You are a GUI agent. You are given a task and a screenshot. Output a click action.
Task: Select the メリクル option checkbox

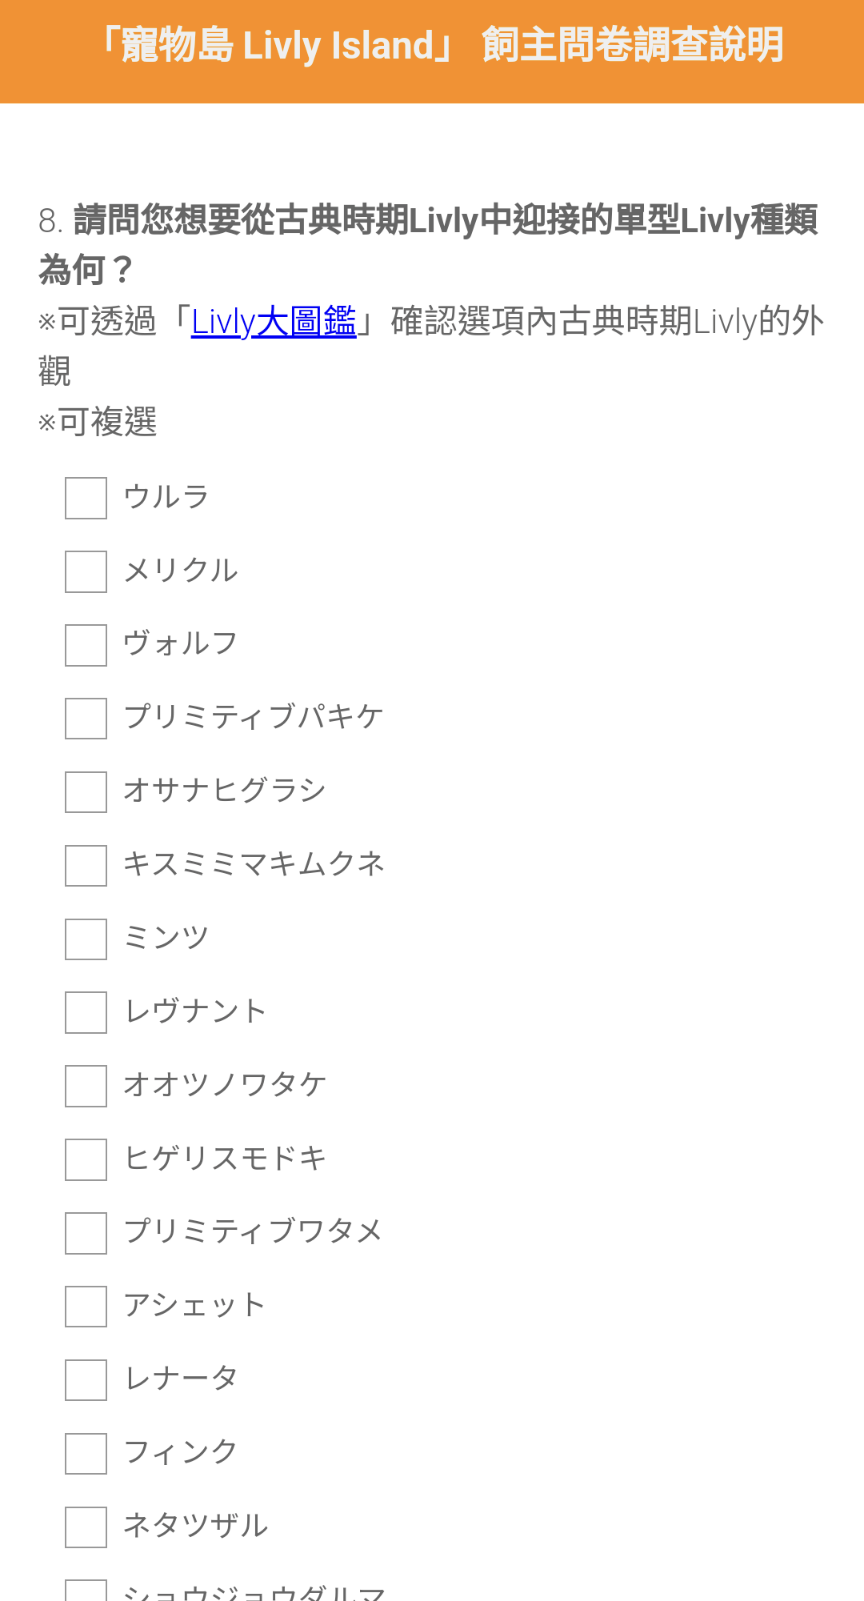[x=86, y=572]
